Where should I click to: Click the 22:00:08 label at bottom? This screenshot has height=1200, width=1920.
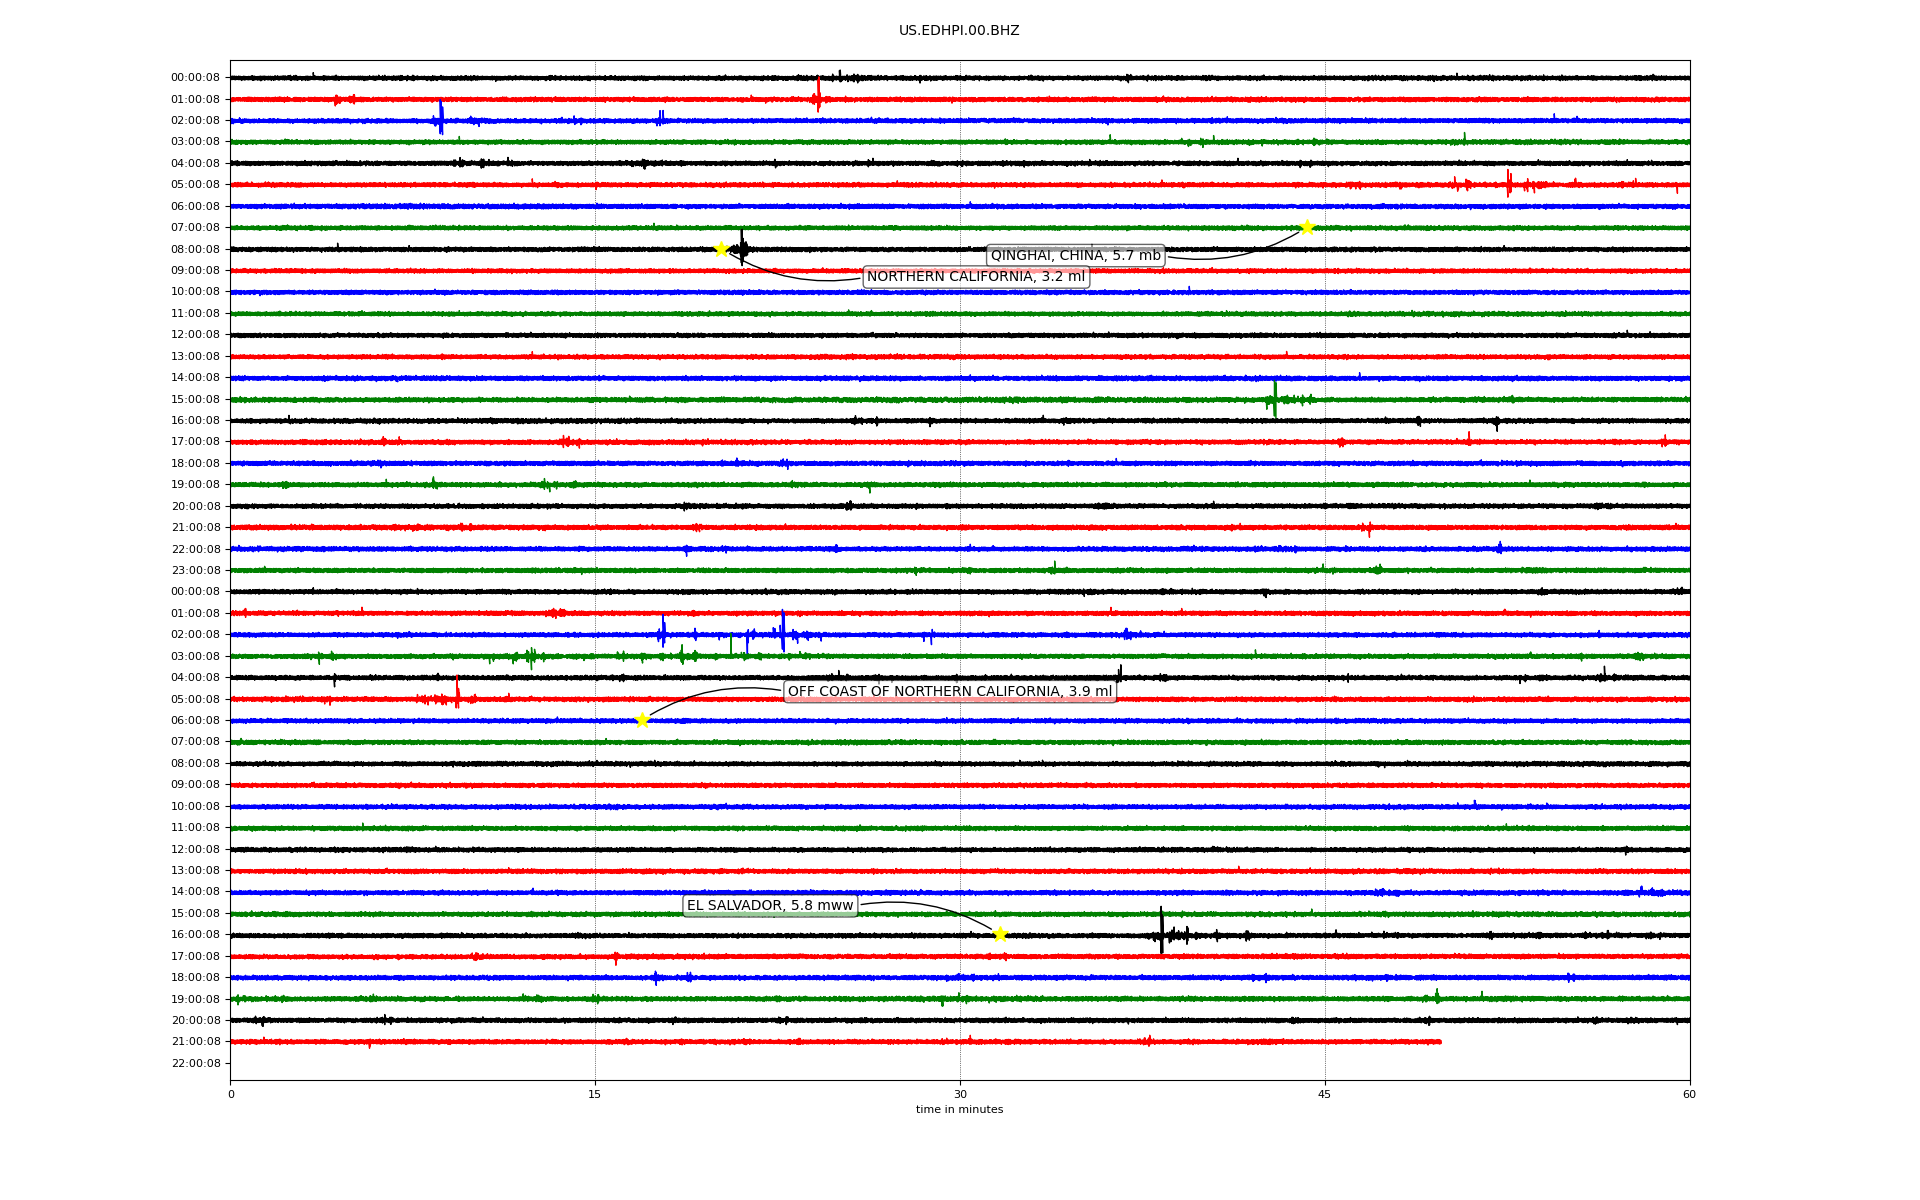(x=195, y=1063)
